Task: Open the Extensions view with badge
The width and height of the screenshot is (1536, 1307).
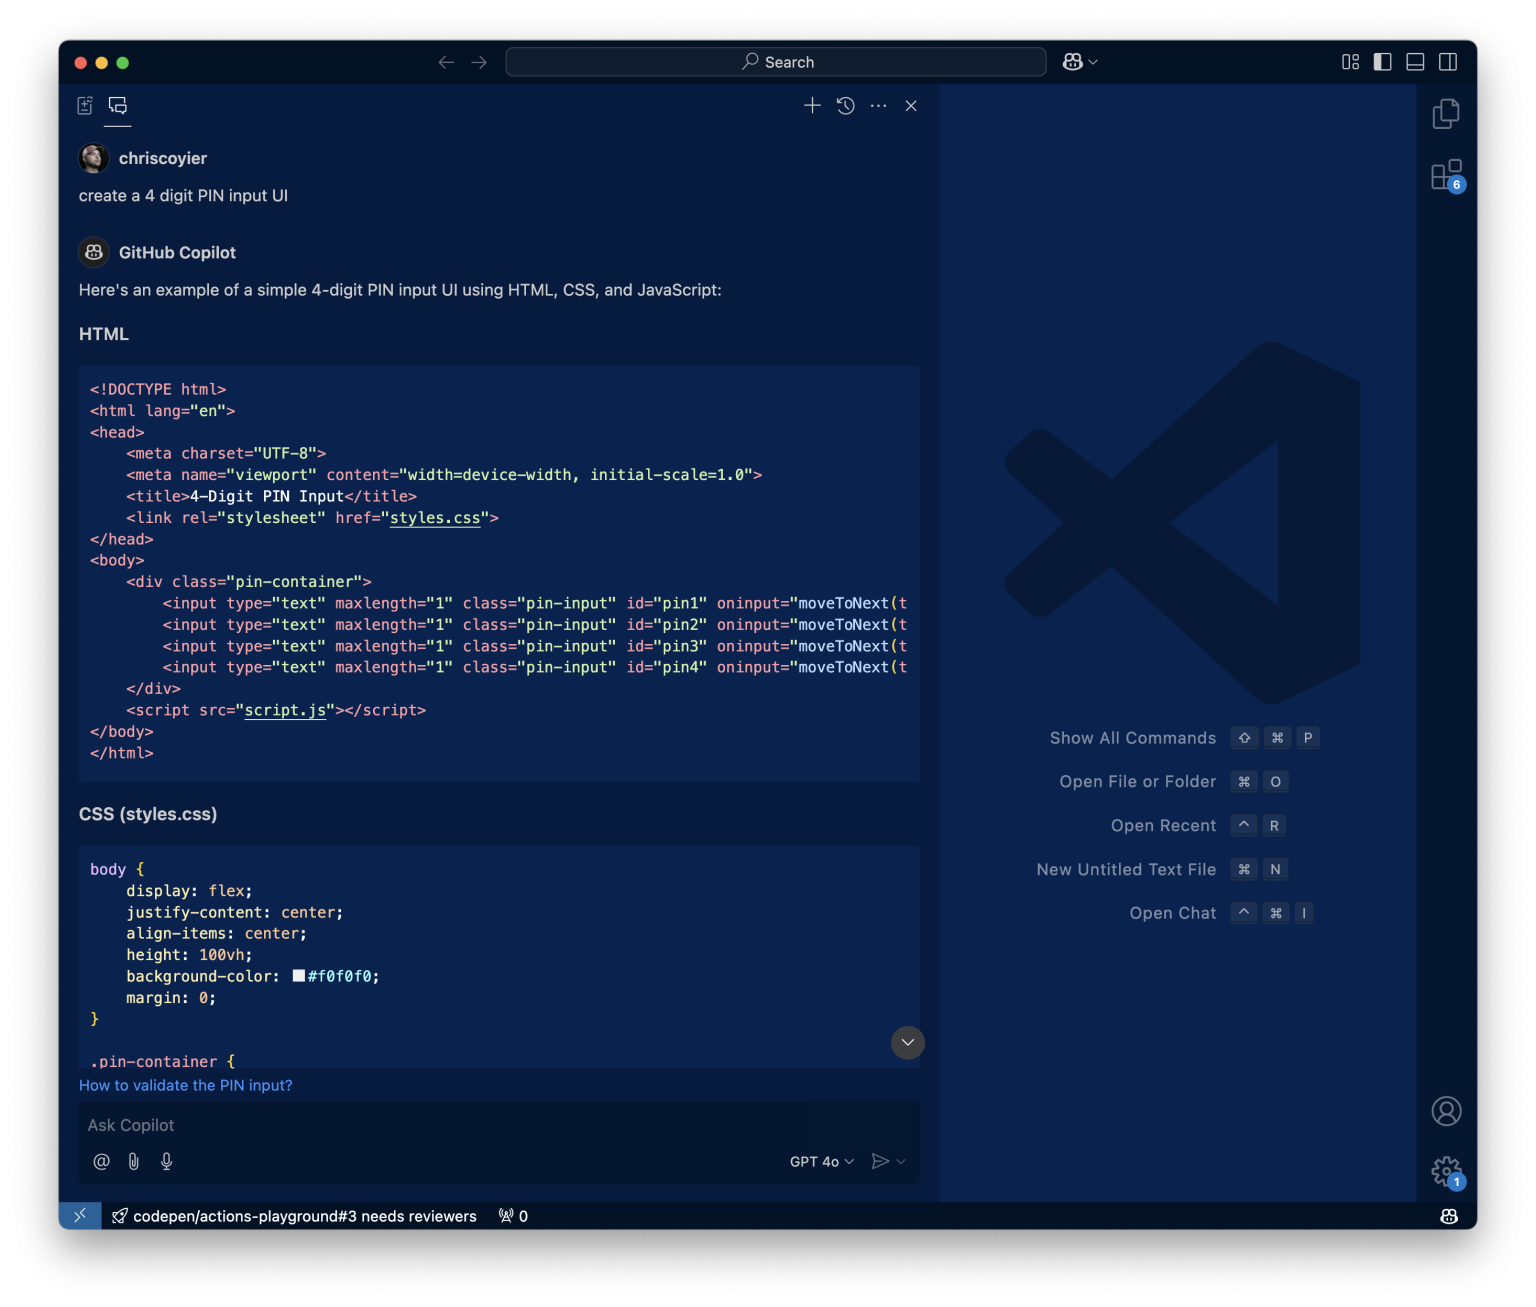Action: 1445,176
